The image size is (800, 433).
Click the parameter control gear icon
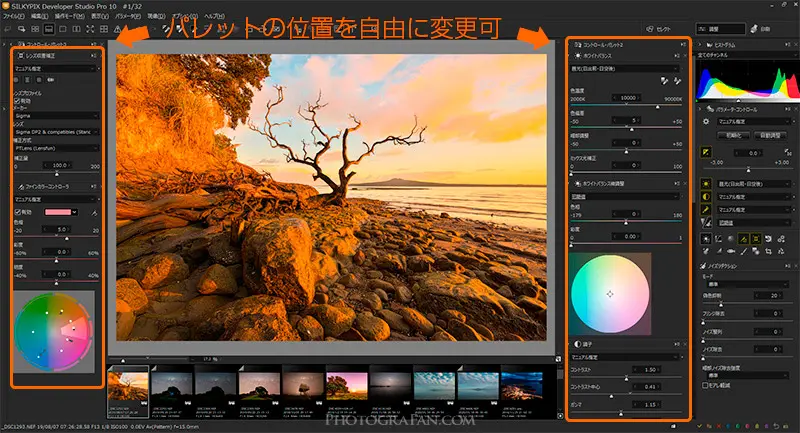pyautogui.click(x=706, y=121)
